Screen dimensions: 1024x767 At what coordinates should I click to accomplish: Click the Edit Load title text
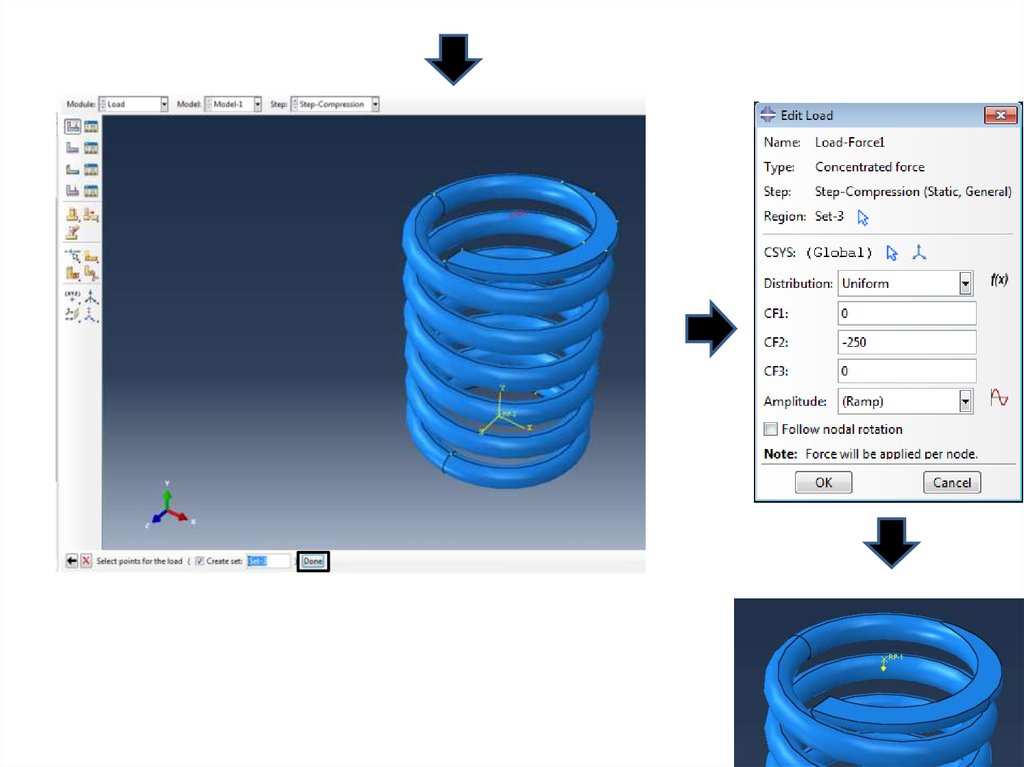(807, 116)
